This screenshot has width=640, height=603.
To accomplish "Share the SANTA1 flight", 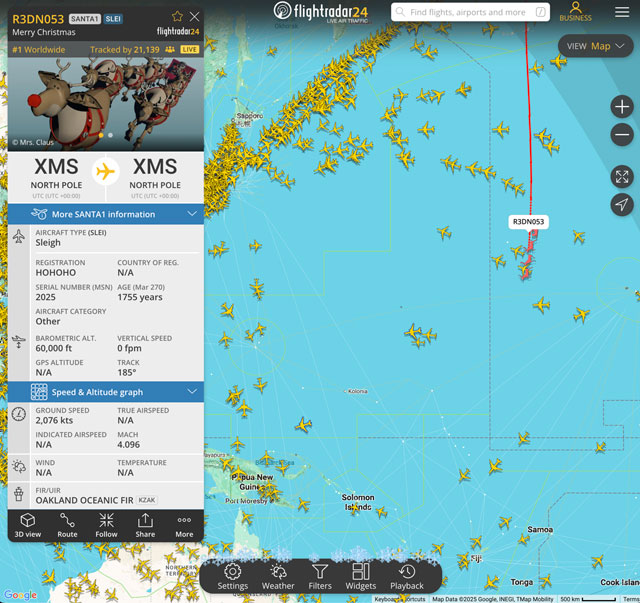I will 145,525.
